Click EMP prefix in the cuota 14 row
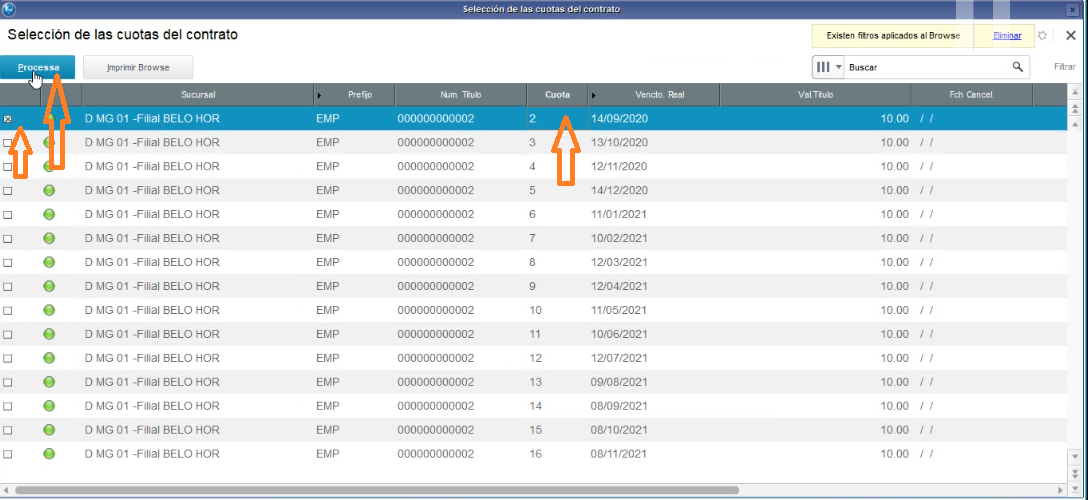This screenshot has height=500, width=1088. (328, 406)
